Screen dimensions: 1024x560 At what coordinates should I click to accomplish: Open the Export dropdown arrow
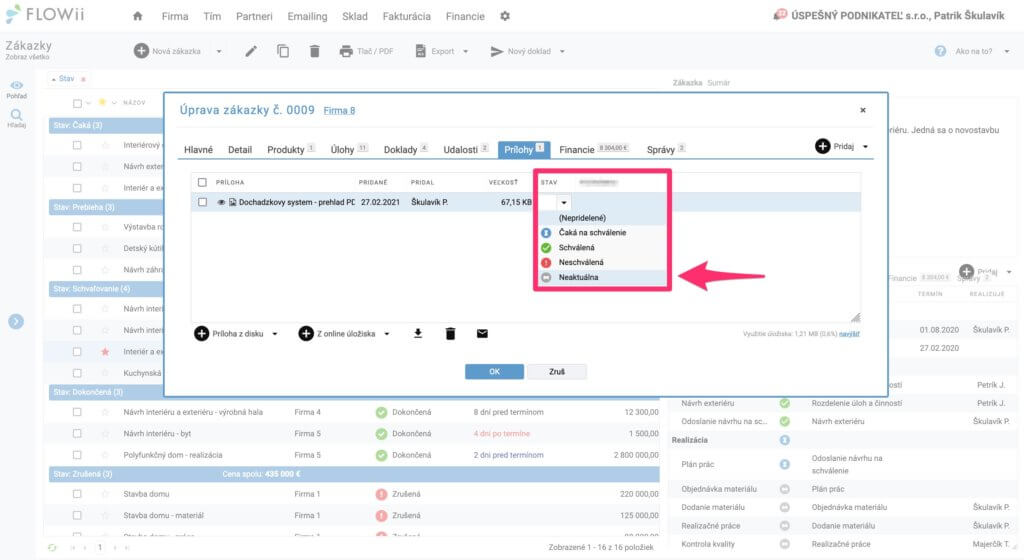tap(466, 51)
